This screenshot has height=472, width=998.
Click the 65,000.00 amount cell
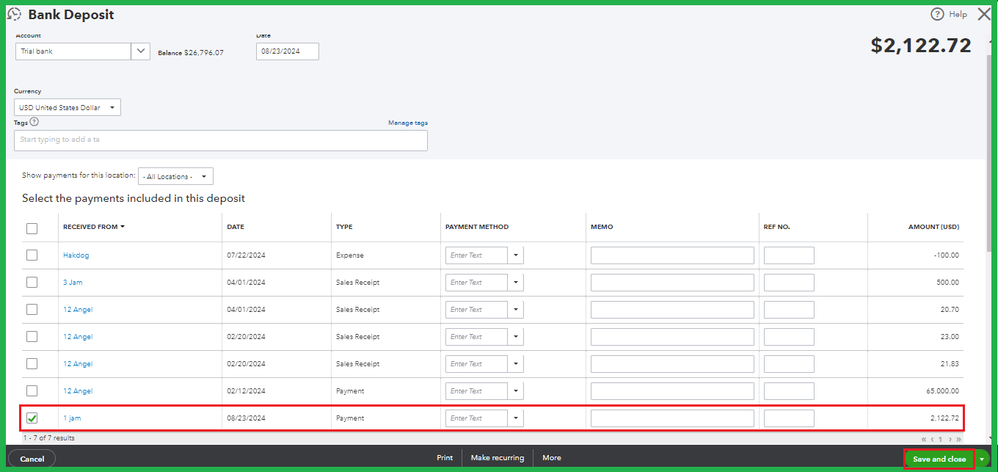[x=942, y=391]
